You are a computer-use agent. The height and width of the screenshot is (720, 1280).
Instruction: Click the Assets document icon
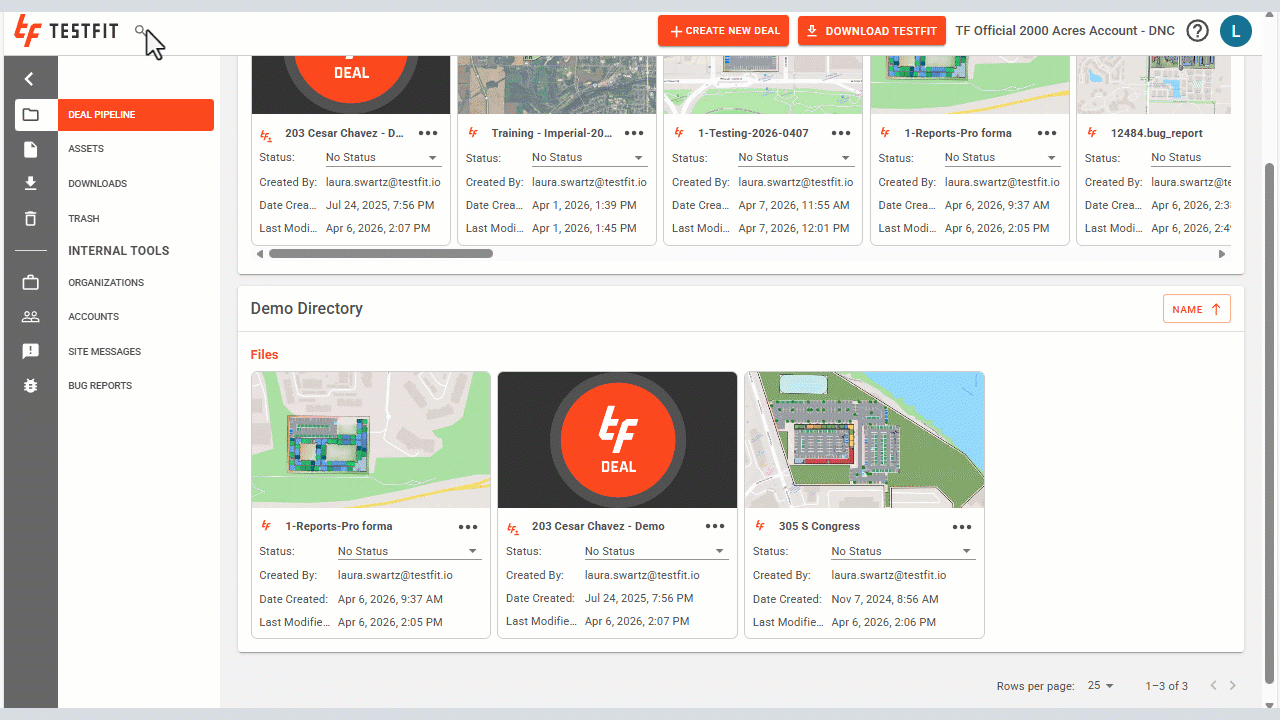coord(30,149)
